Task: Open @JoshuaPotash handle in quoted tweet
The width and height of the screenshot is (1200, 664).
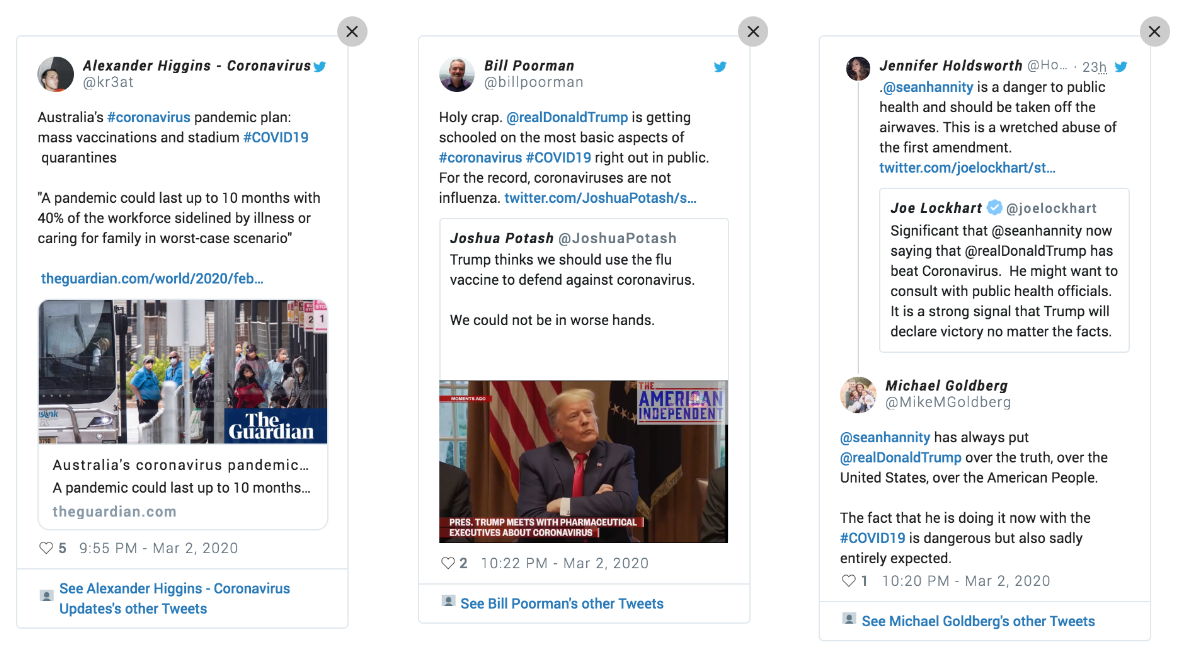Action: tap(617, 238)
